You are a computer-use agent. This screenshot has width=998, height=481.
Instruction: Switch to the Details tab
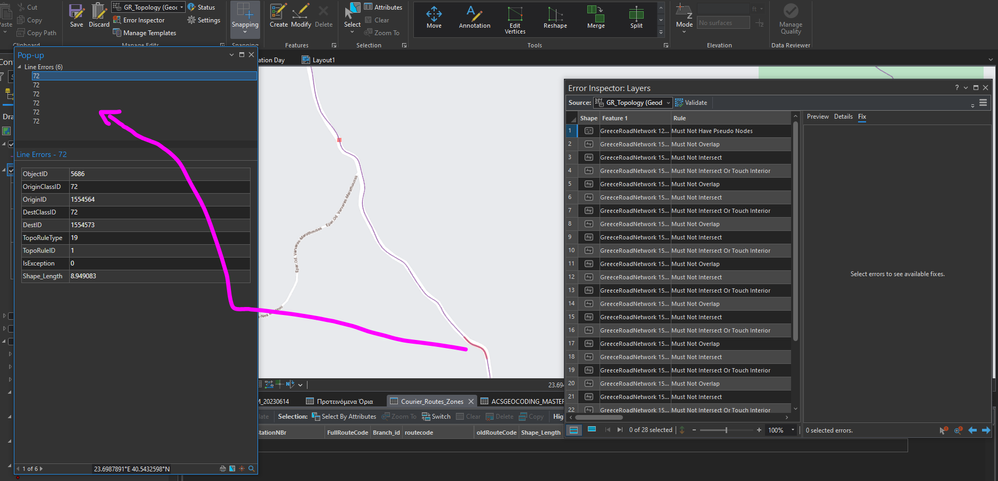click(843, 116)
